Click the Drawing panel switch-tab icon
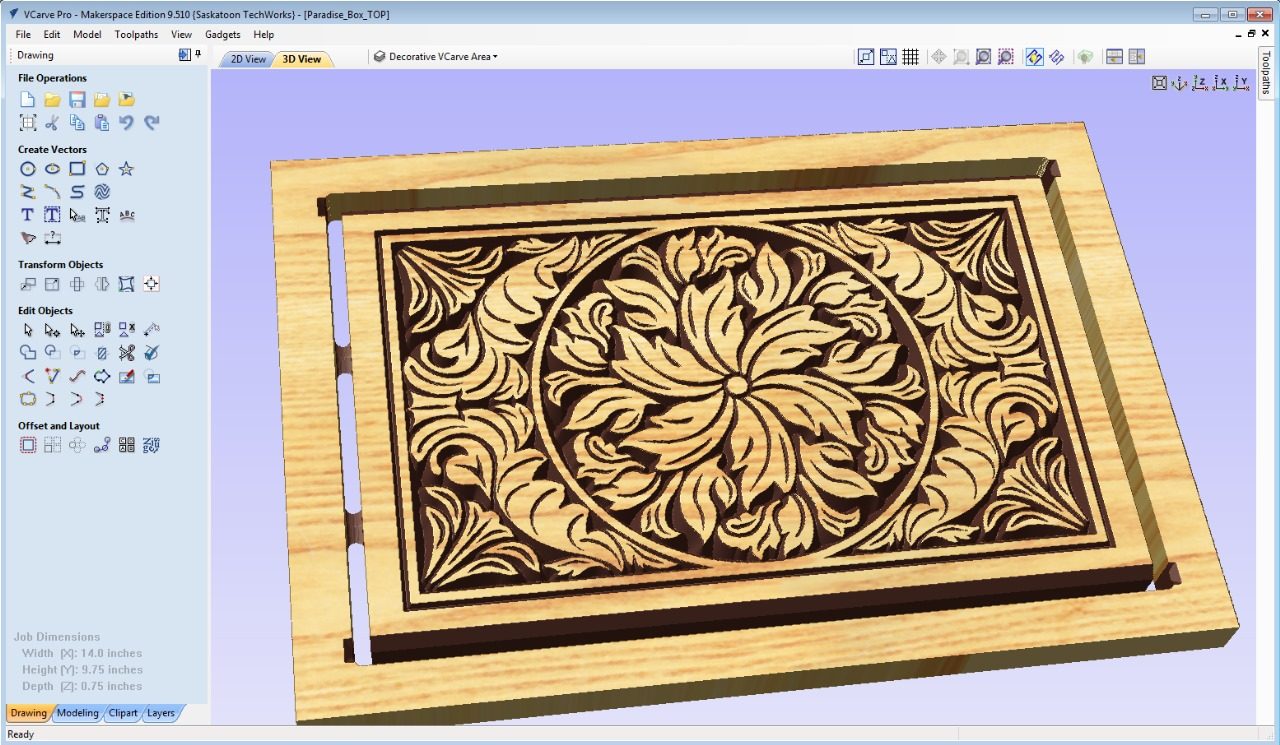The image size is (1280, 745). tap(184, 55)
